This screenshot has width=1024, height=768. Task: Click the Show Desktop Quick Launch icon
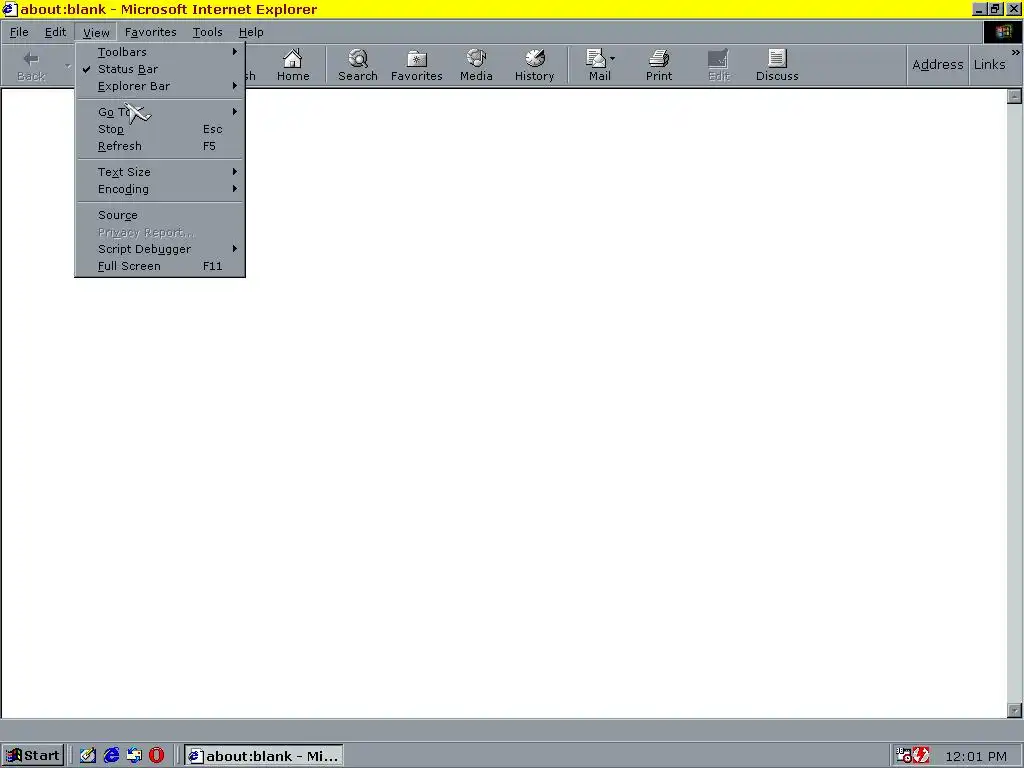[88, 755]
